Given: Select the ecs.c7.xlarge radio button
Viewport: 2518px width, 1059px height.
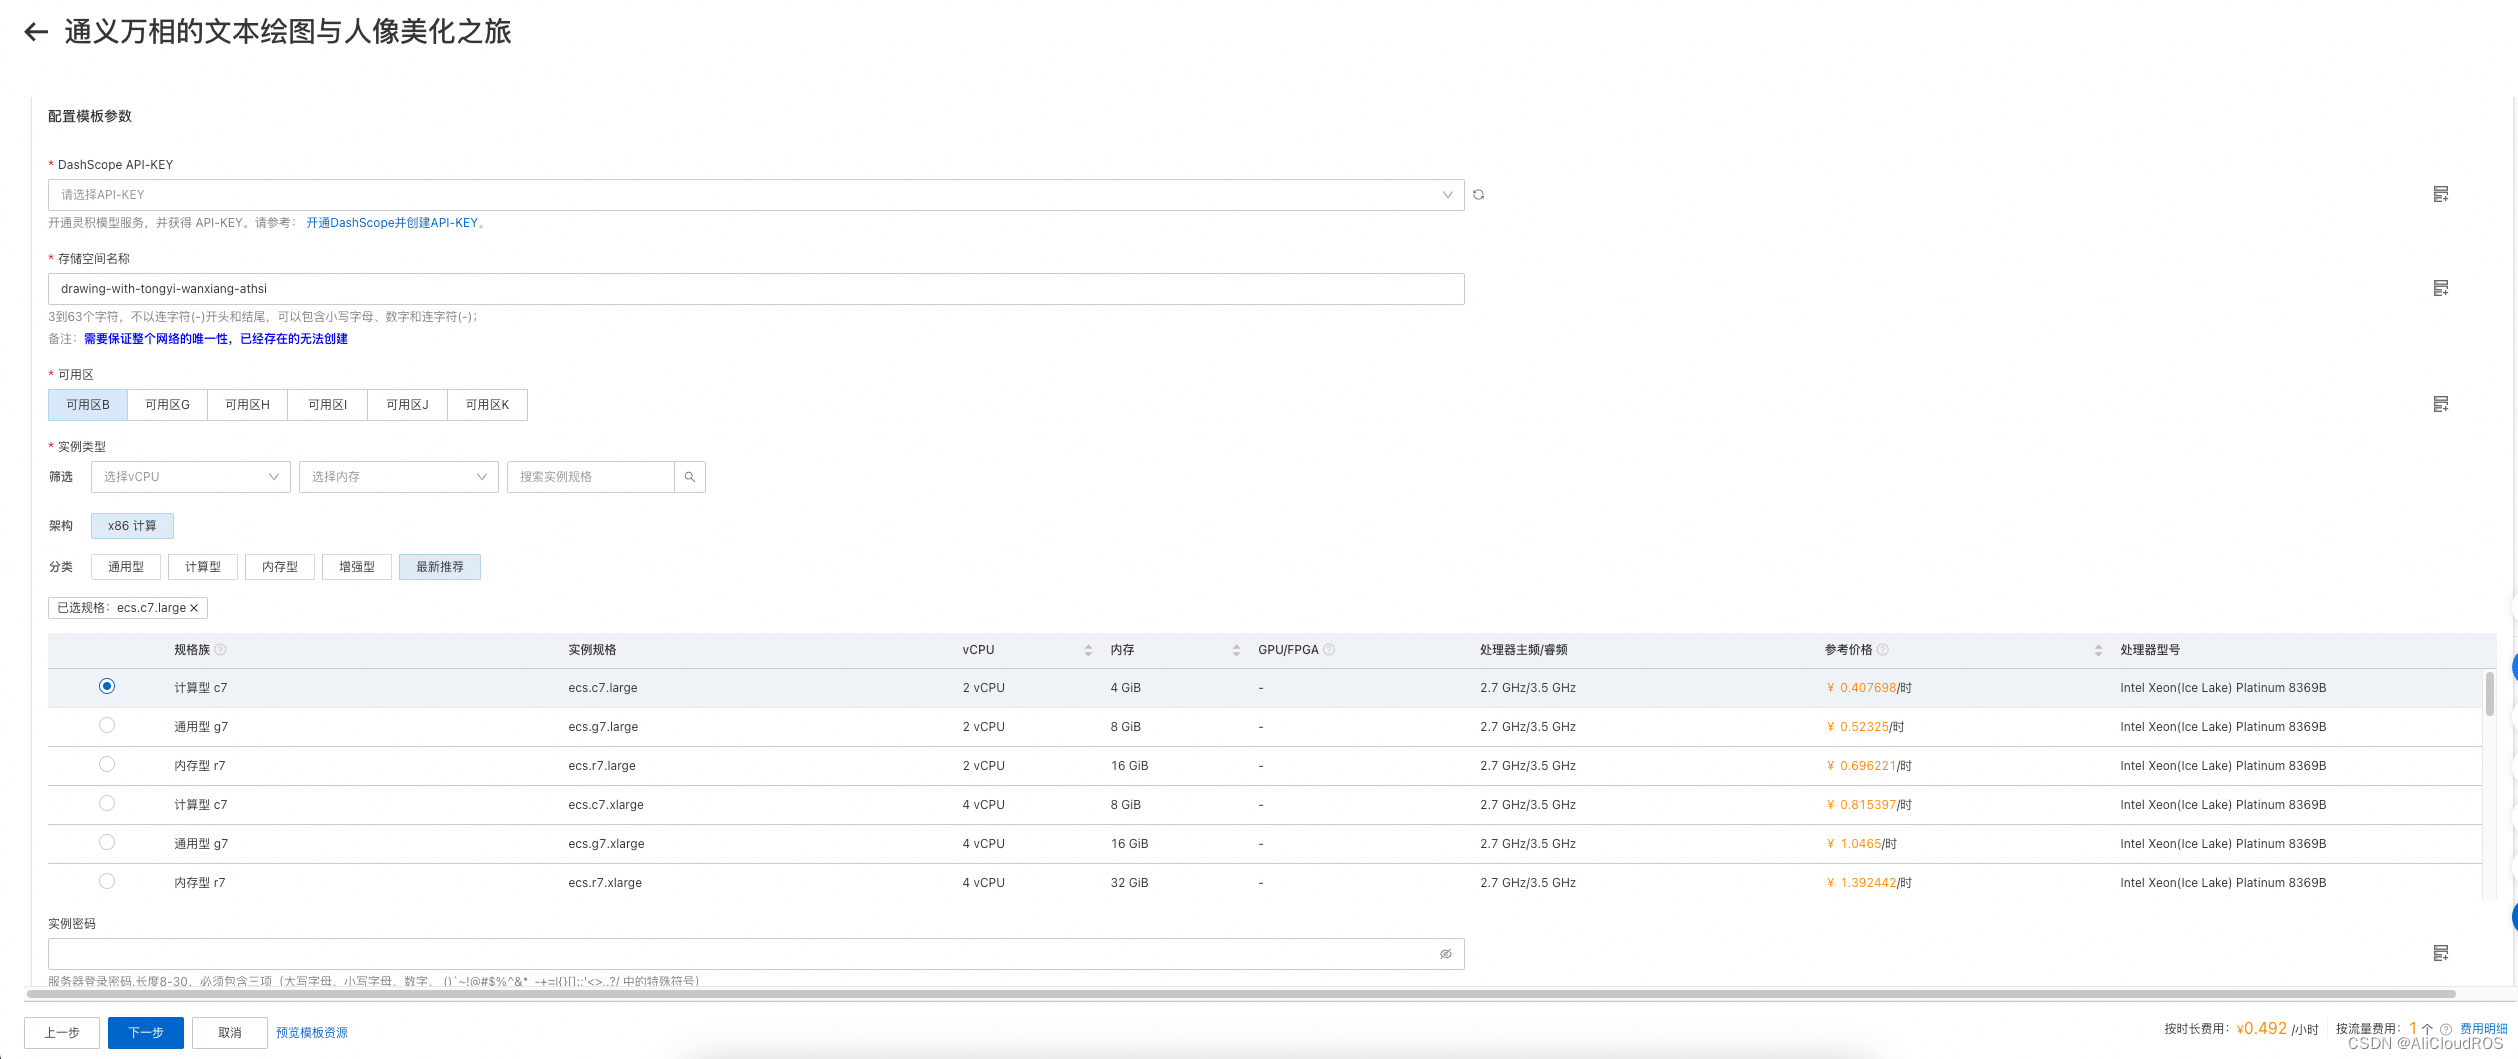Looking at the screenshot, I should tap(107, 803).
